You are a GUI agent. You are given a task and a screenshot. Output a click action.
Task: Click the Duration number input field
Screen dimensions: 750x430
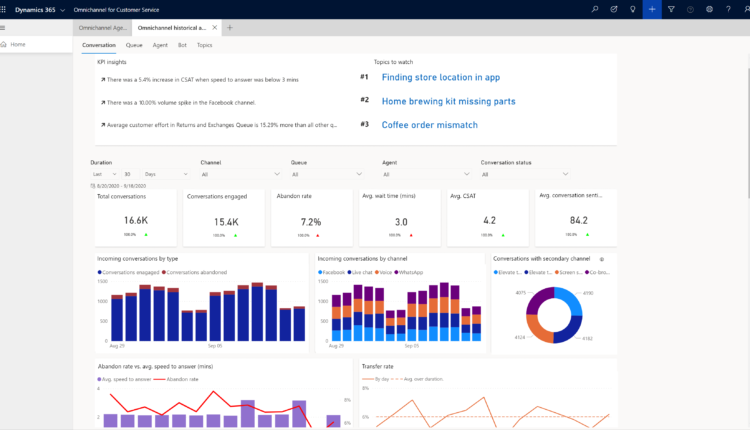click(x=129, y=174)
